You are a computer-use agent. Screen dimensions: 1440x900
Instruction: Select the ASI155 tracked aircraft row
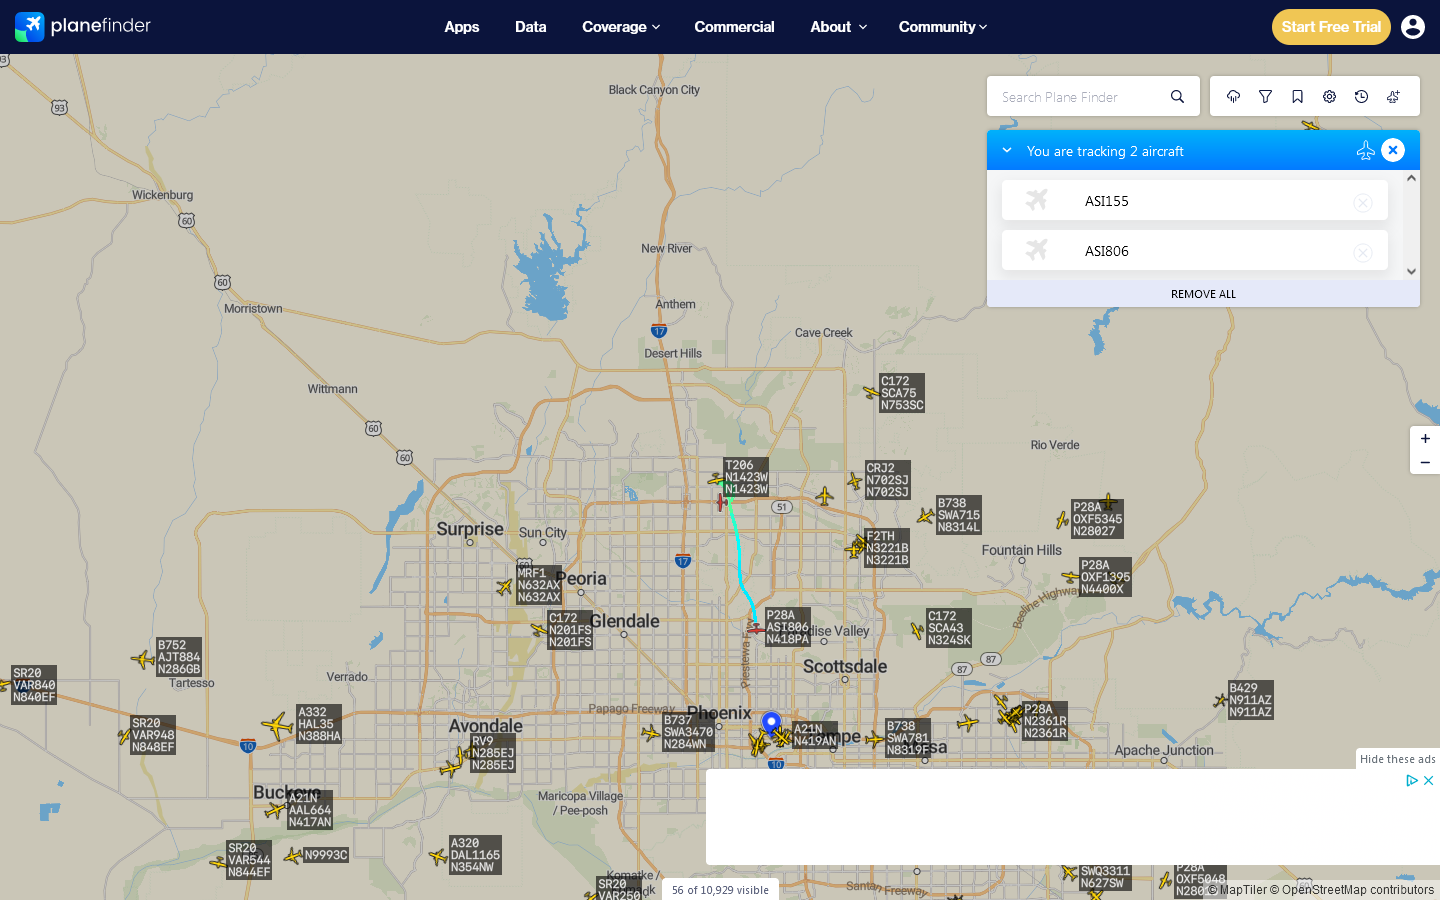click(x=1195, y=200)
